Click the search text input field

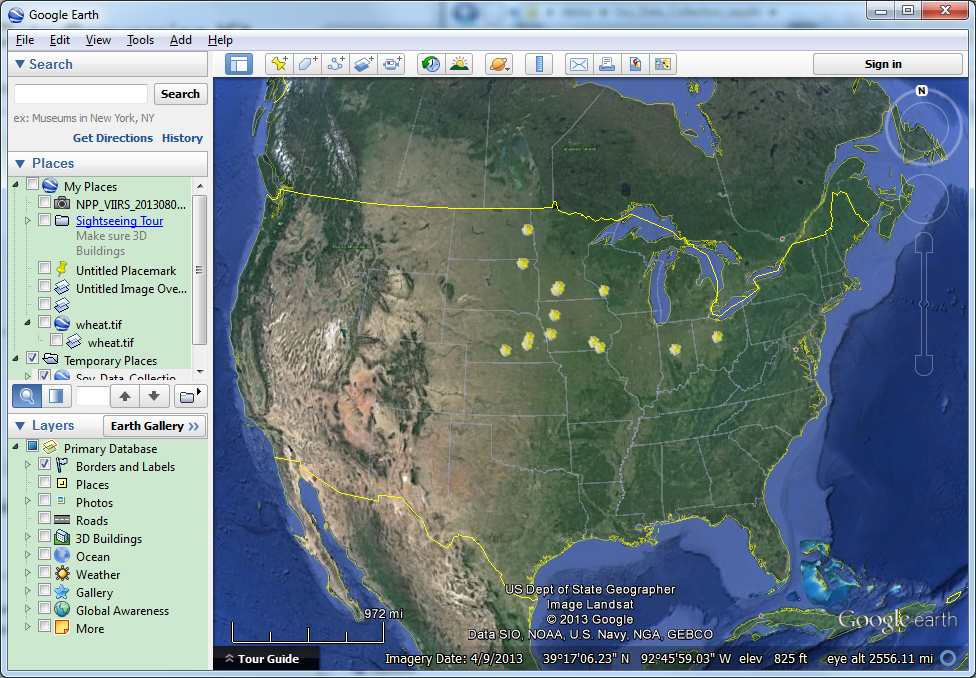[x=81, y=94]
